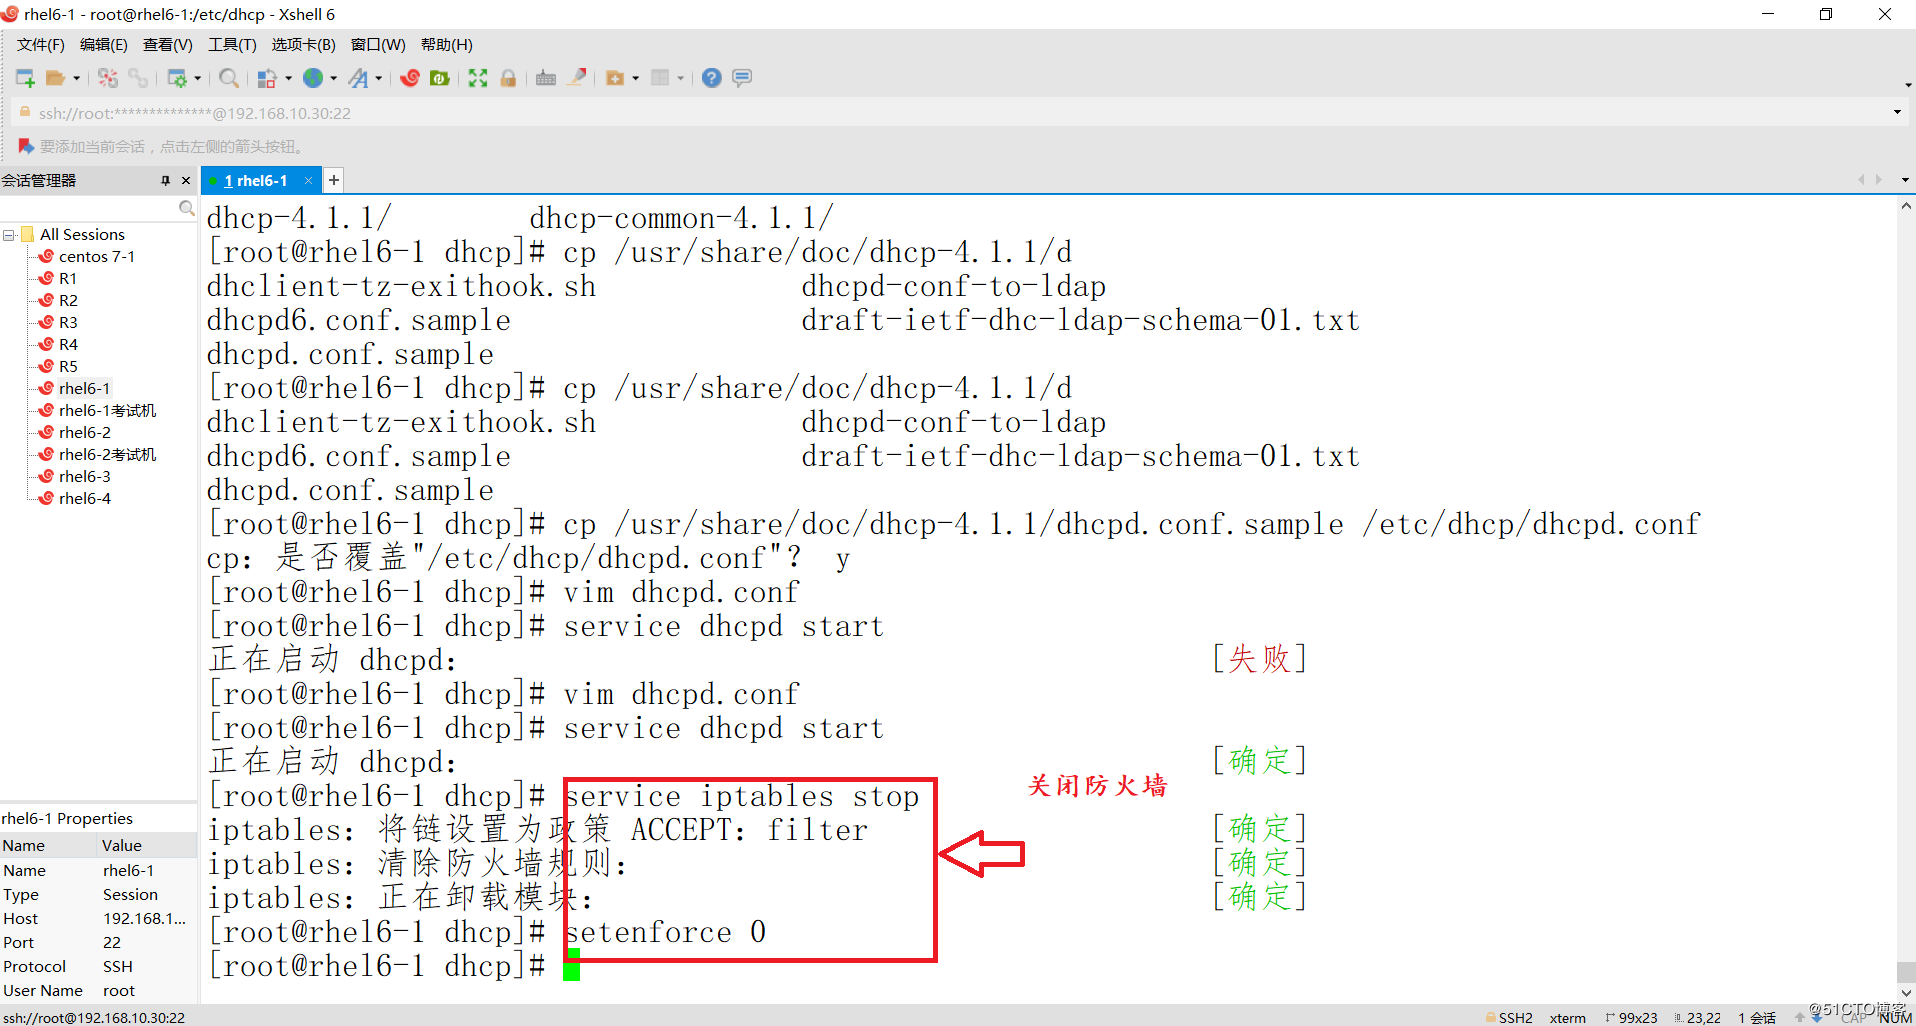Launch Xftp via the green toolbar icon
The height and width of the screenshot is (1026, 1916).
point(439,78)
